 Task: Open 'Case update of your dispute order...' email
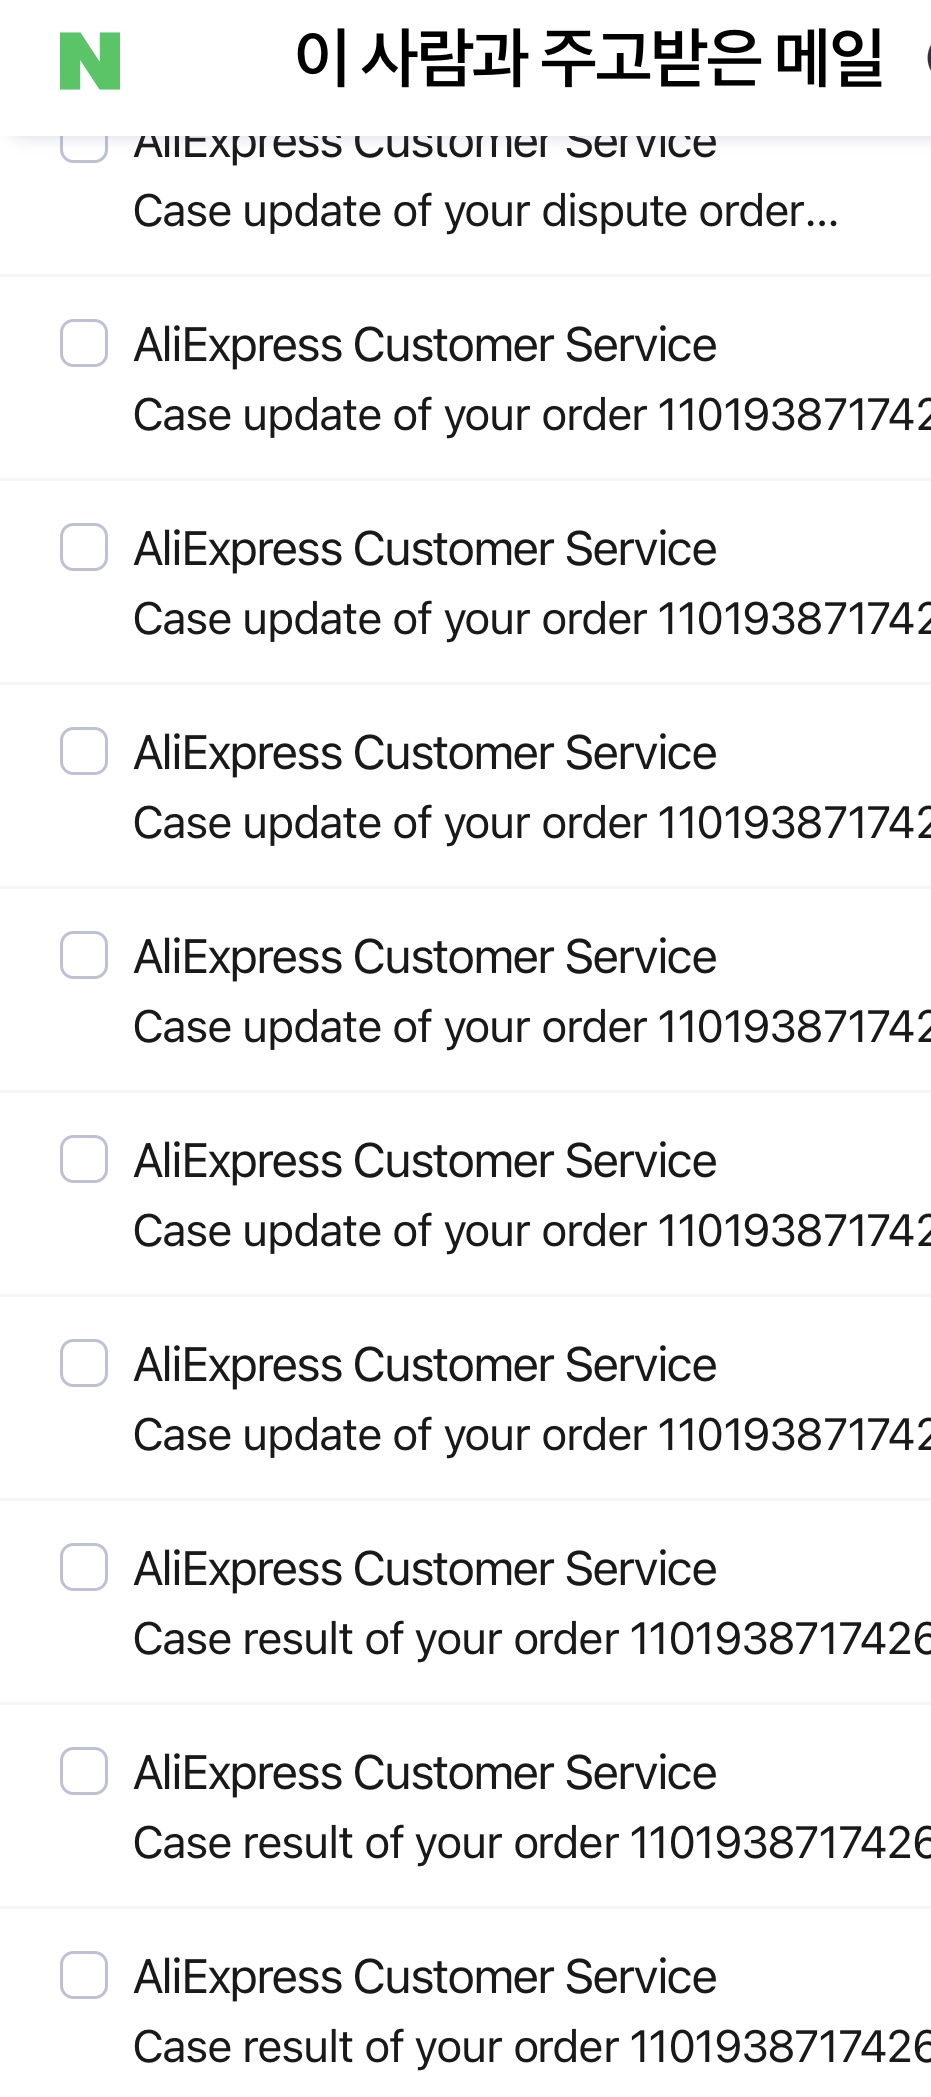click(486, 211)
